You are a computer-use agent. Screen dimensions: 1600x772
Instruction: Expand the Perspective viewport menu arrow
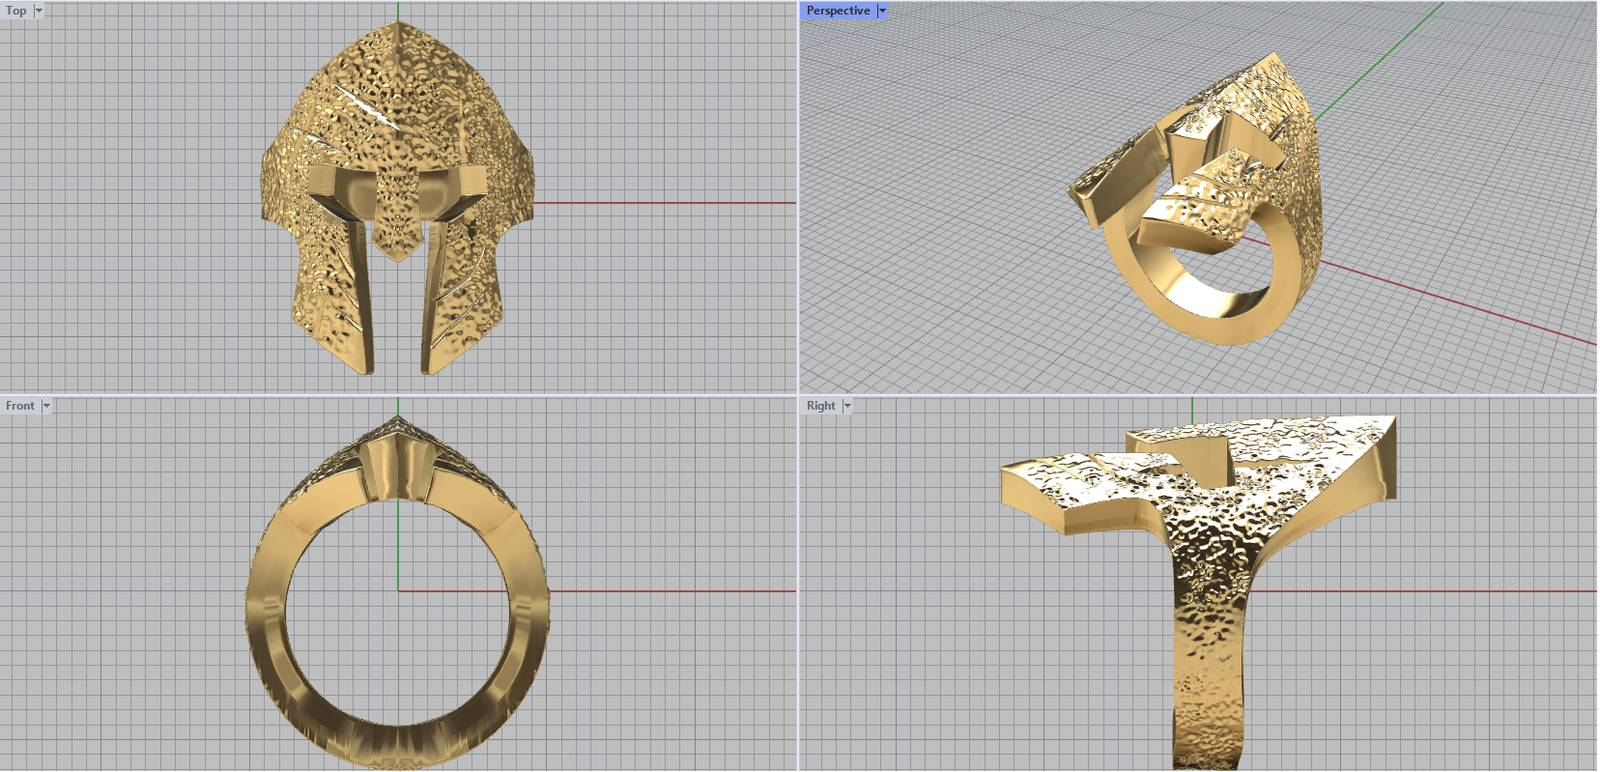click(x=882, y=11)
